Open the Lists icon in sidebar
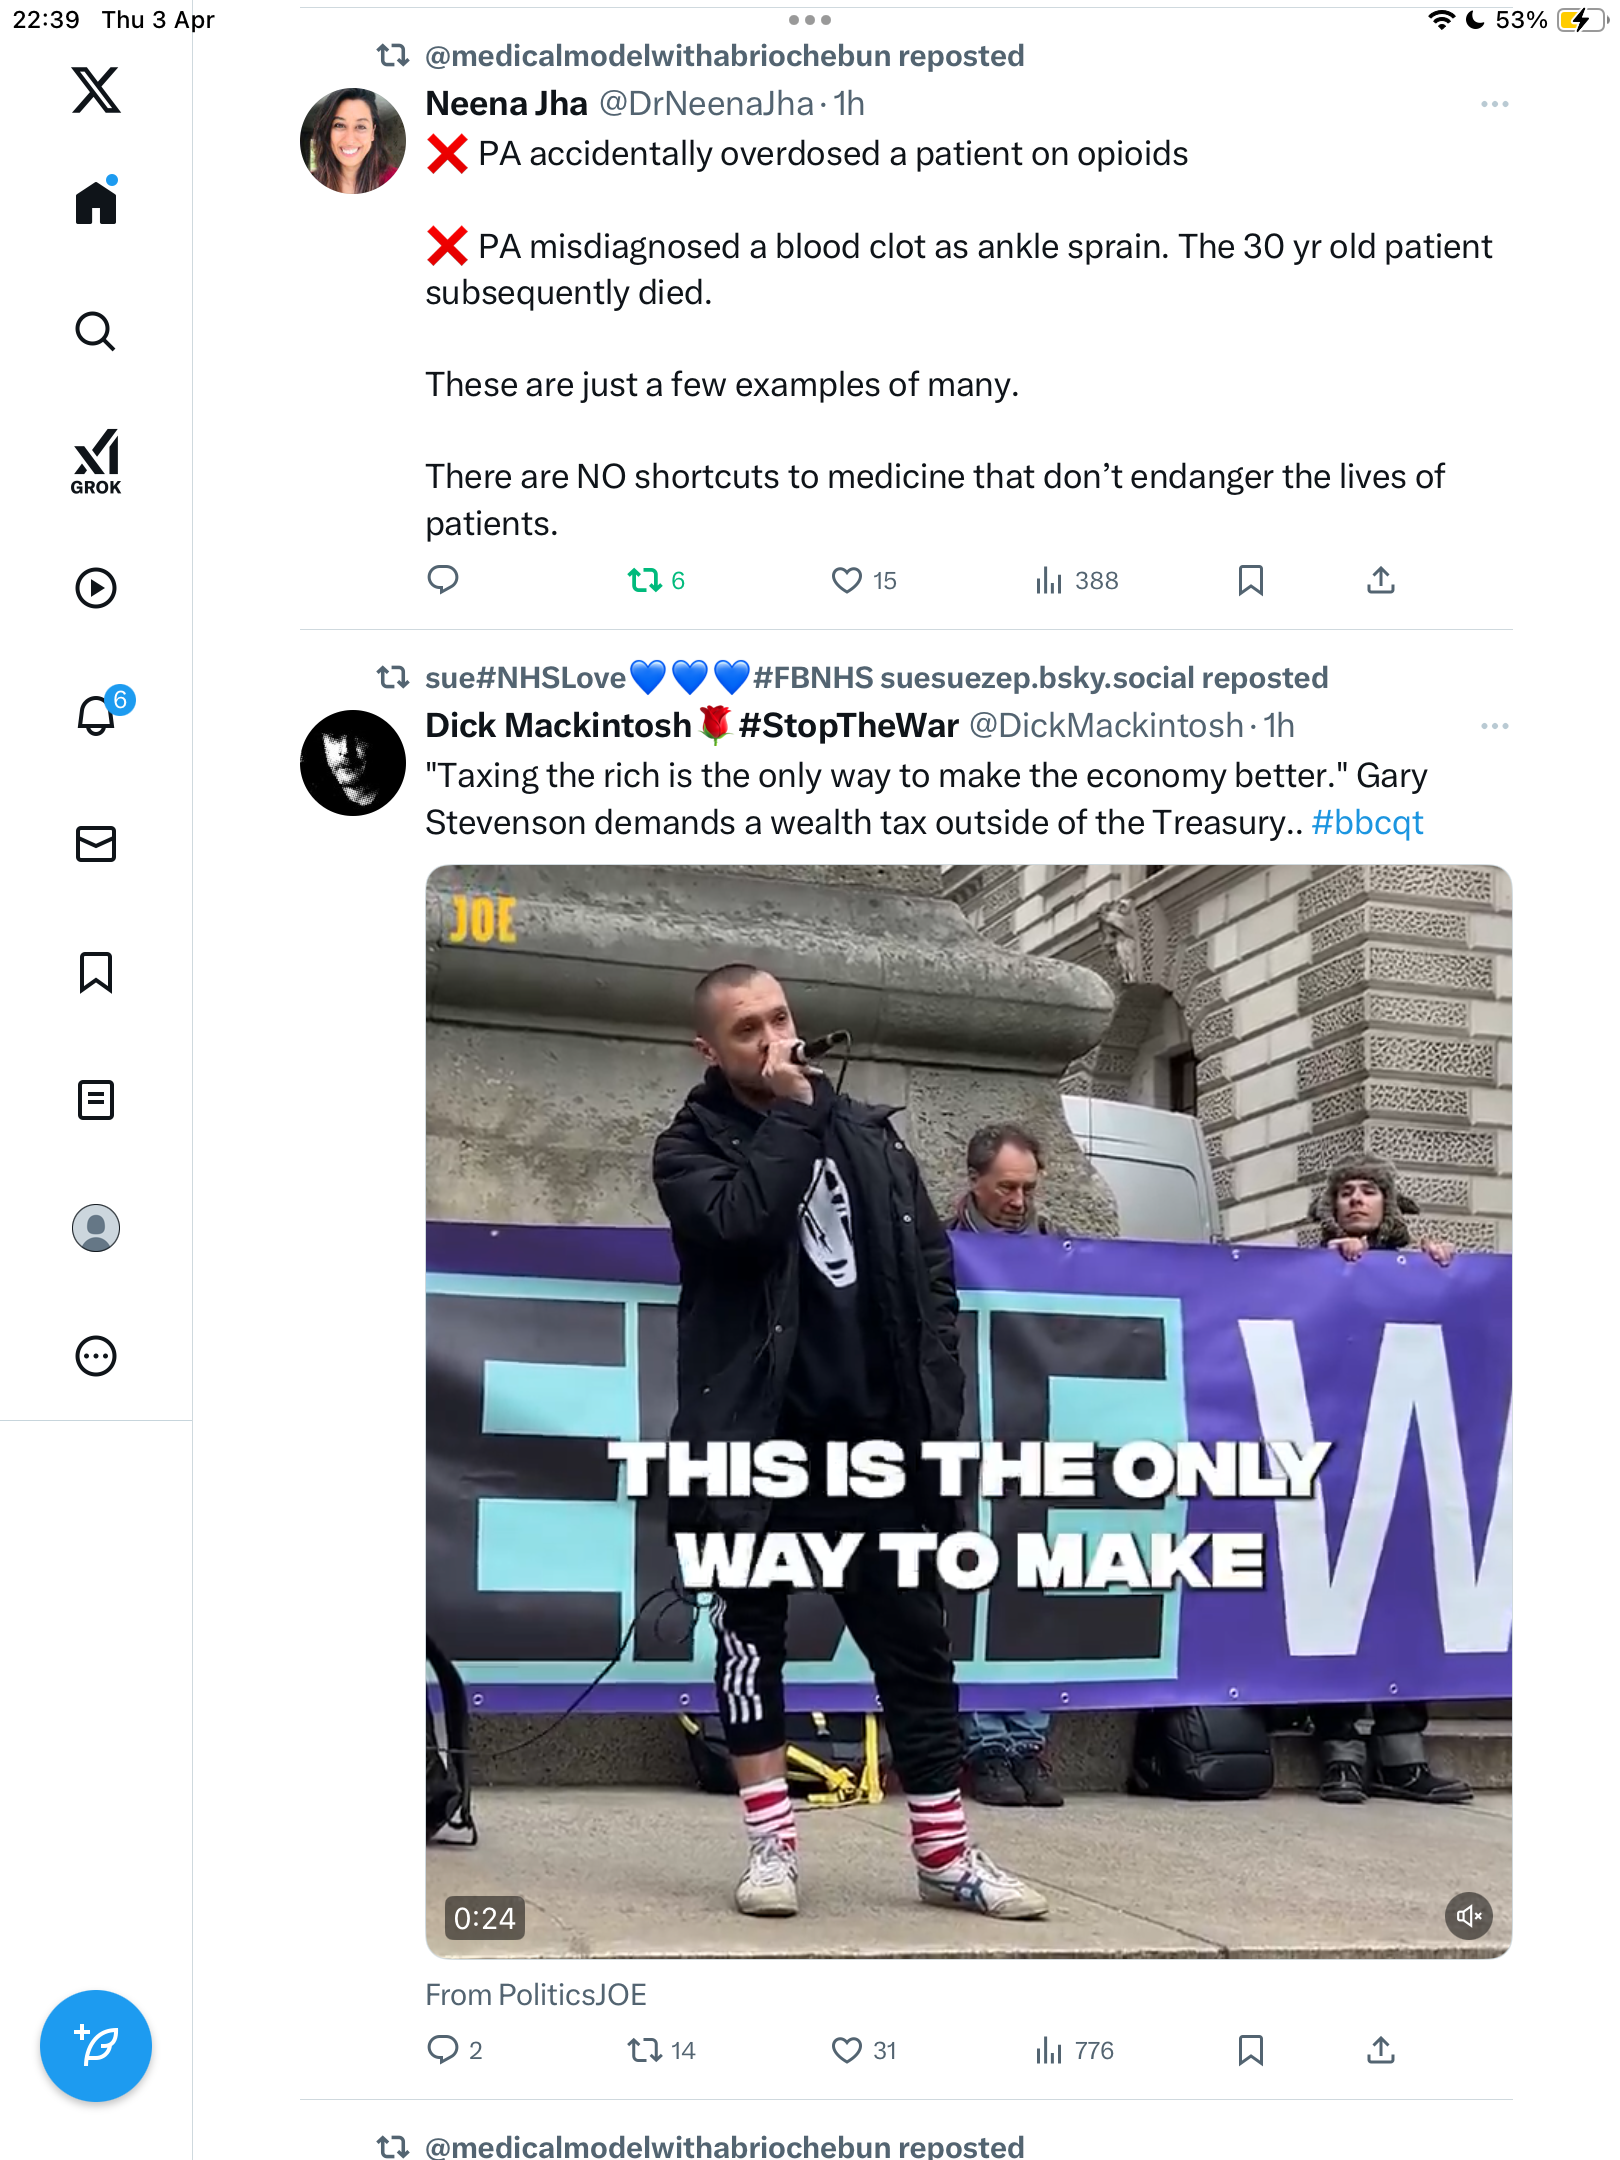Viewport: 1620px width, 2160px height. click(x=96, y=1100)
